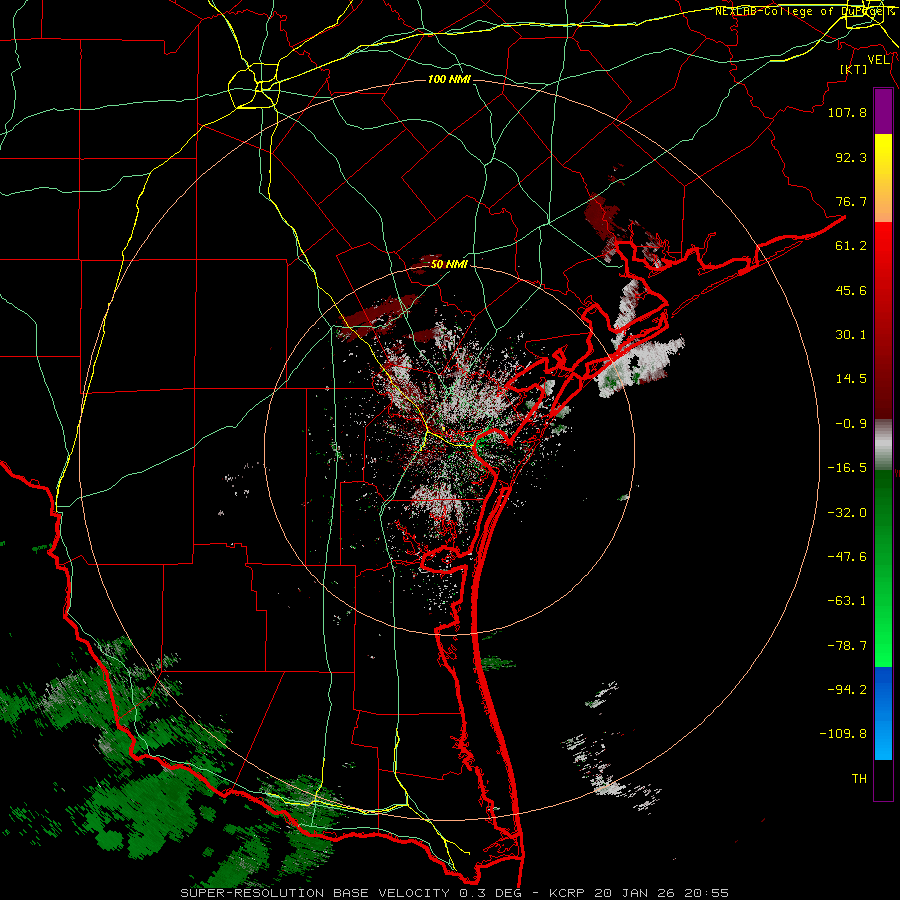Click the 92.3 legend value
900x900 pixels.
pyautogui.click(x=851, y=157)
